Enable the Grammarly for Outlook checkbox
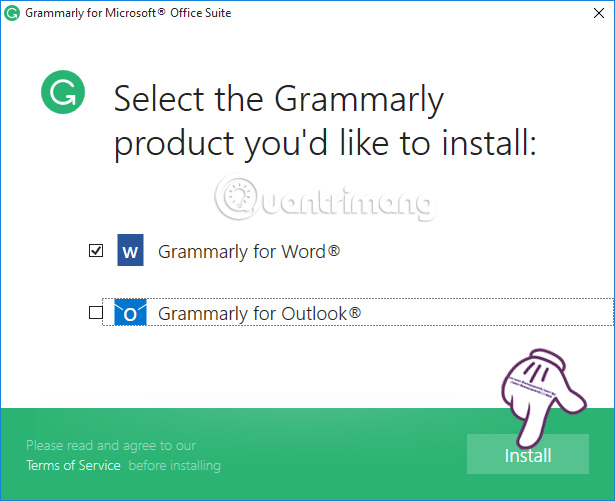Image resolution: width=615 pixels, height=501 pixels. point(96,313)
